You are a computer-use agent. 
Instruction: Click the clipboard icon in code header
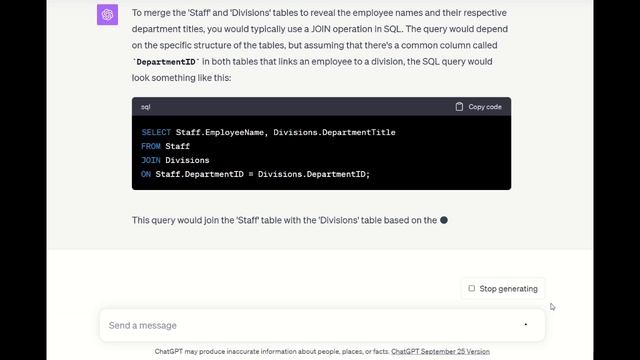pyautogui.click(x=459, y=107)
